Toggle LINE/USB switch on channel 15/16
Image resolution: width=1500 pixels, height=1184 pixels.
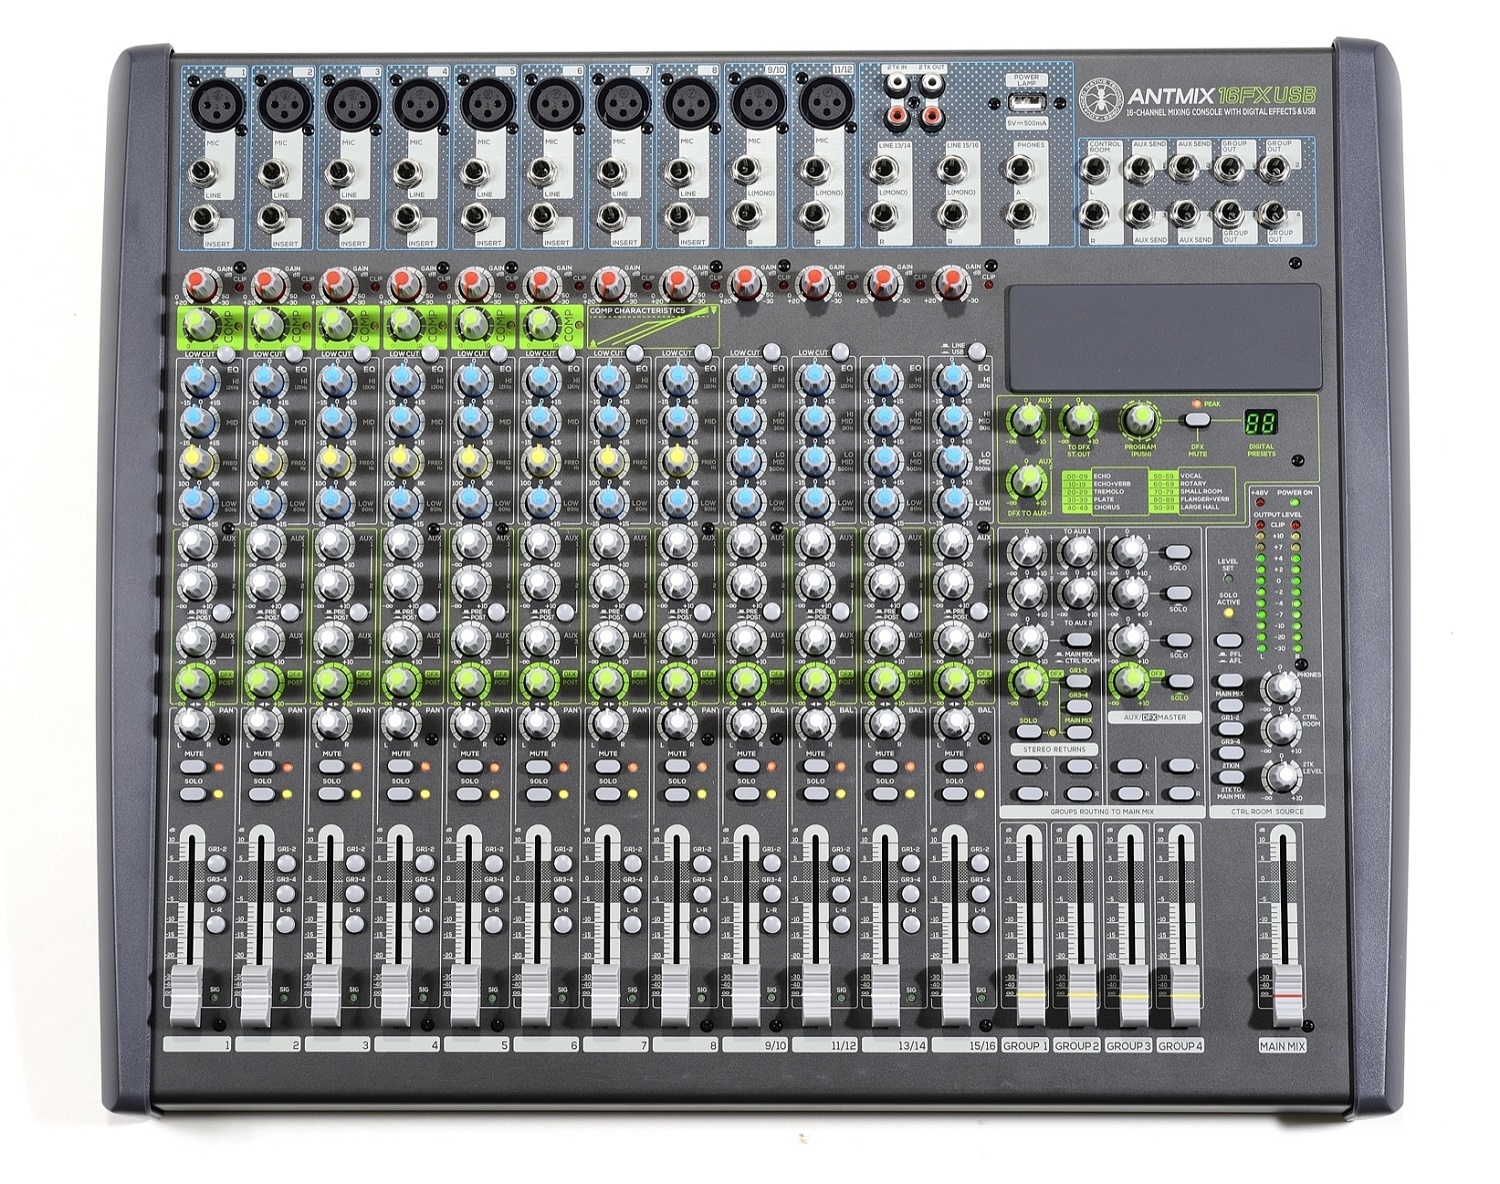click(978, 351)
